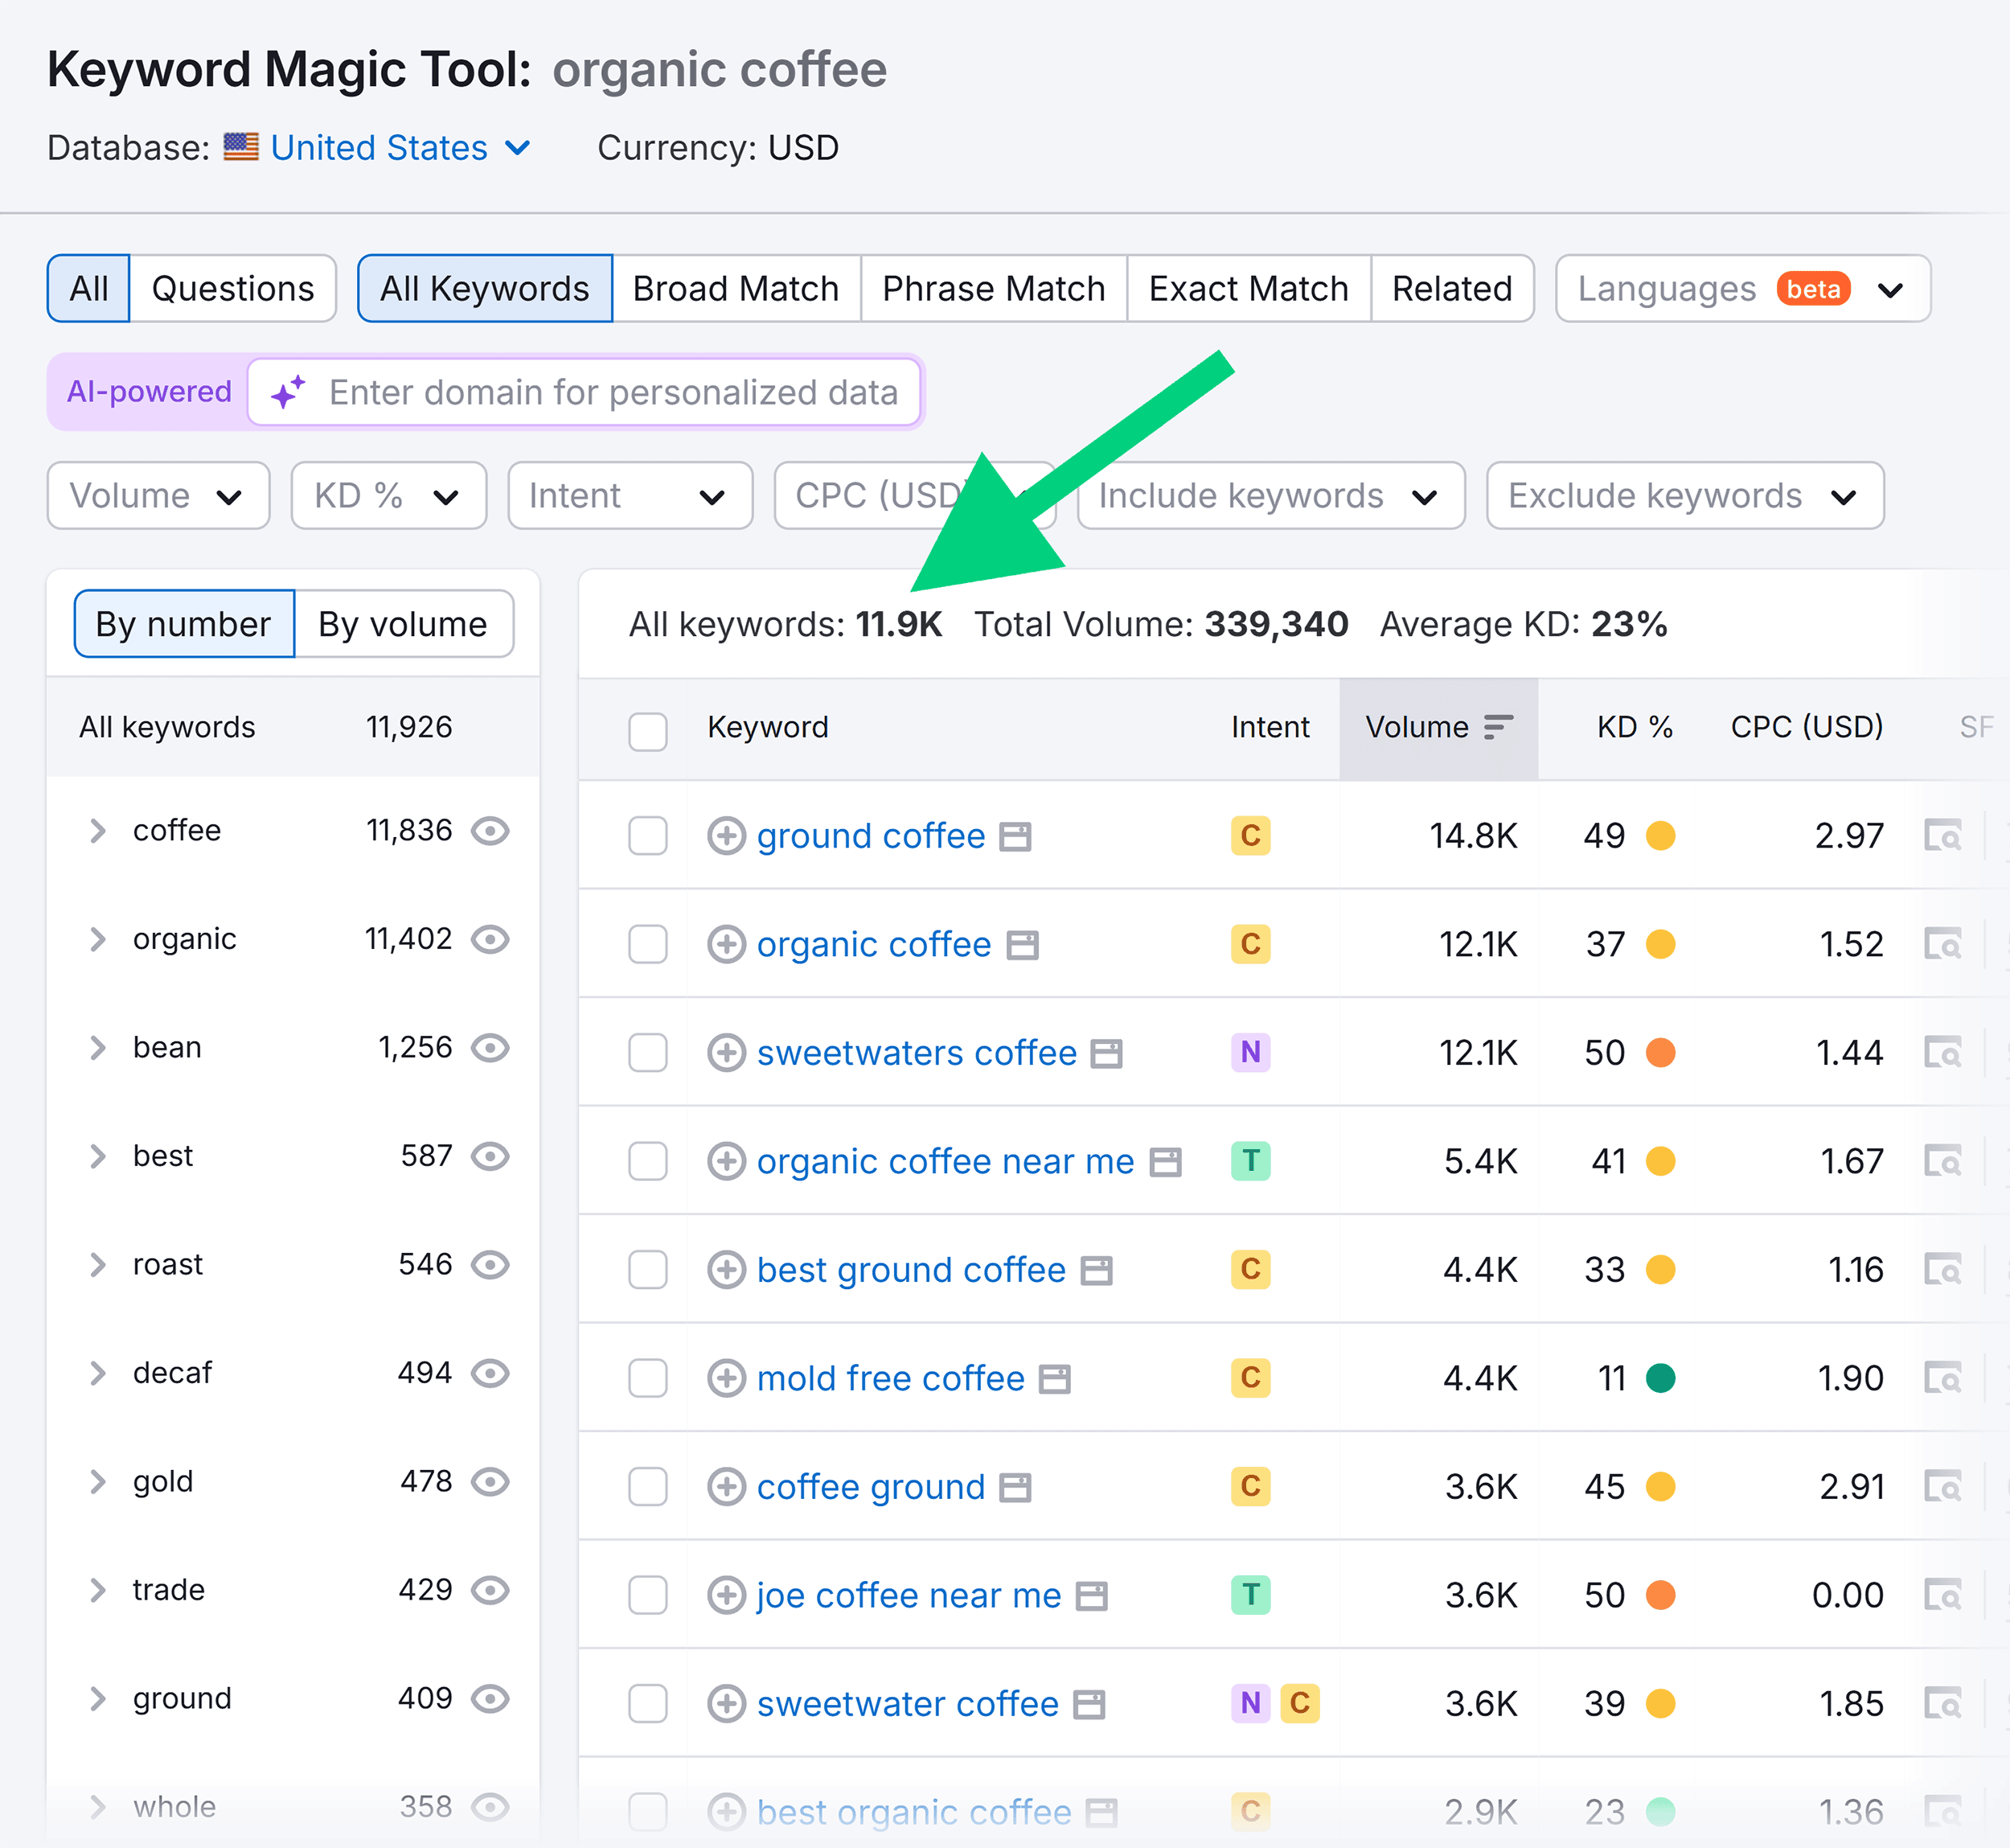Add 'organic coffee' keyword with plus icon
The height and width of the screenshot is (1848, 2010).
(x=726, y=944)
